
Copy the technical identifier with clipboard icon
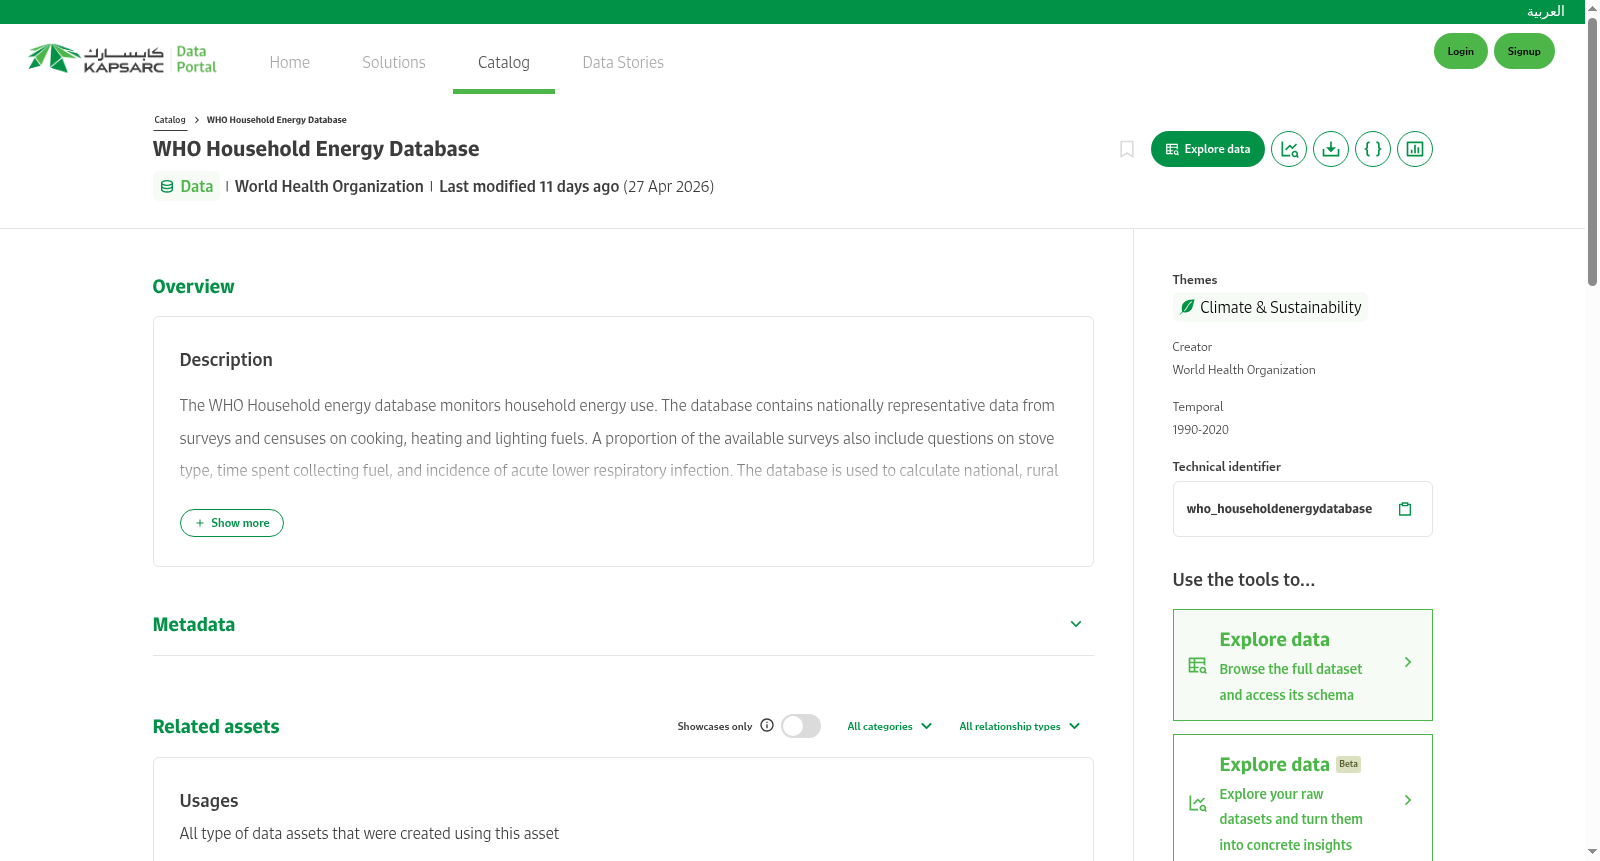[x=1405, y=509]
